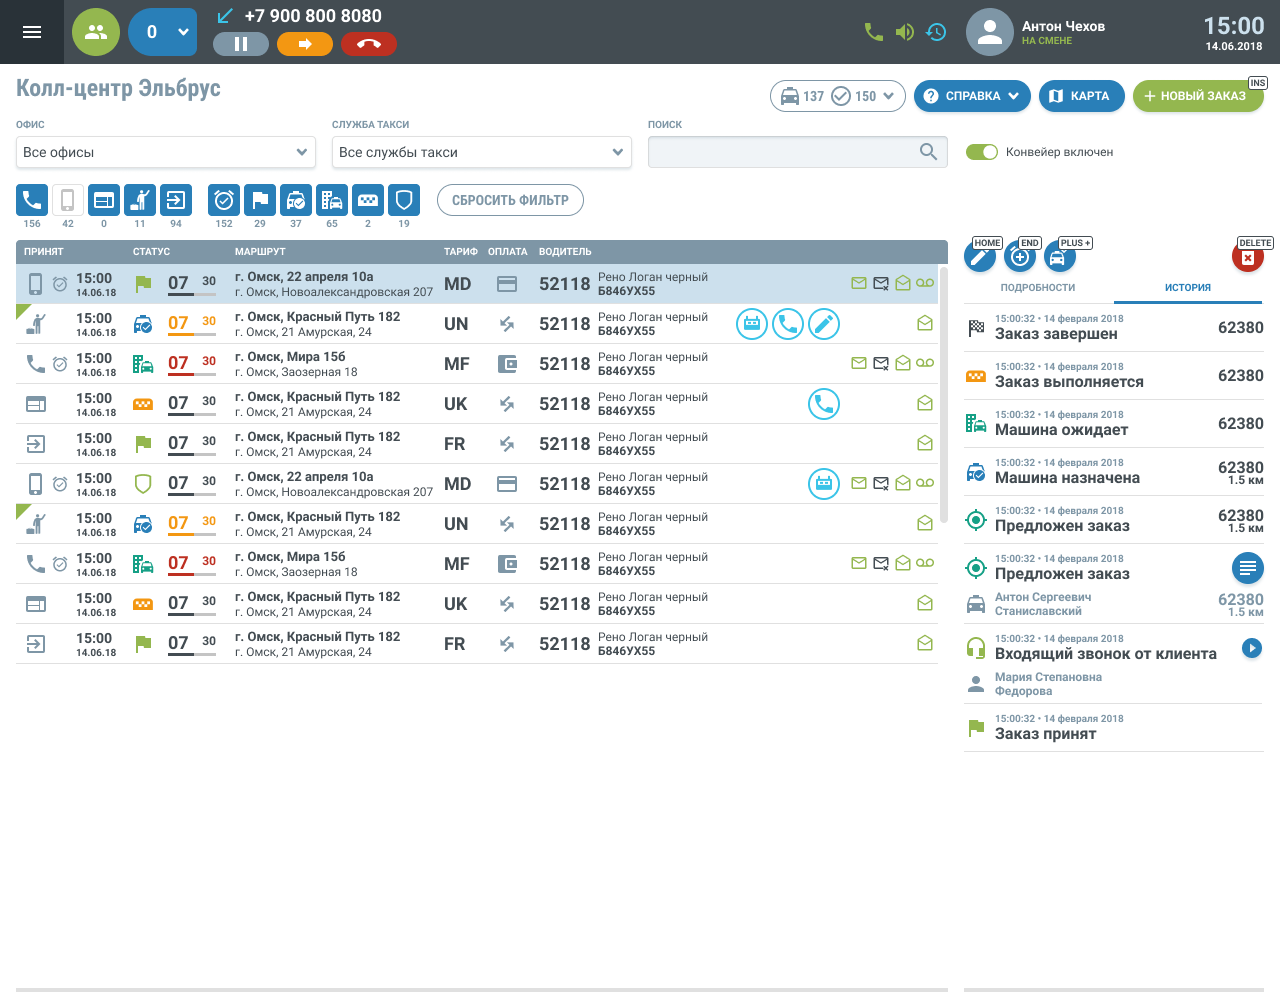Expand the Справка dropdown menu
Viewport: 1280px width, 1000px height.
click(x=972, y=96)
